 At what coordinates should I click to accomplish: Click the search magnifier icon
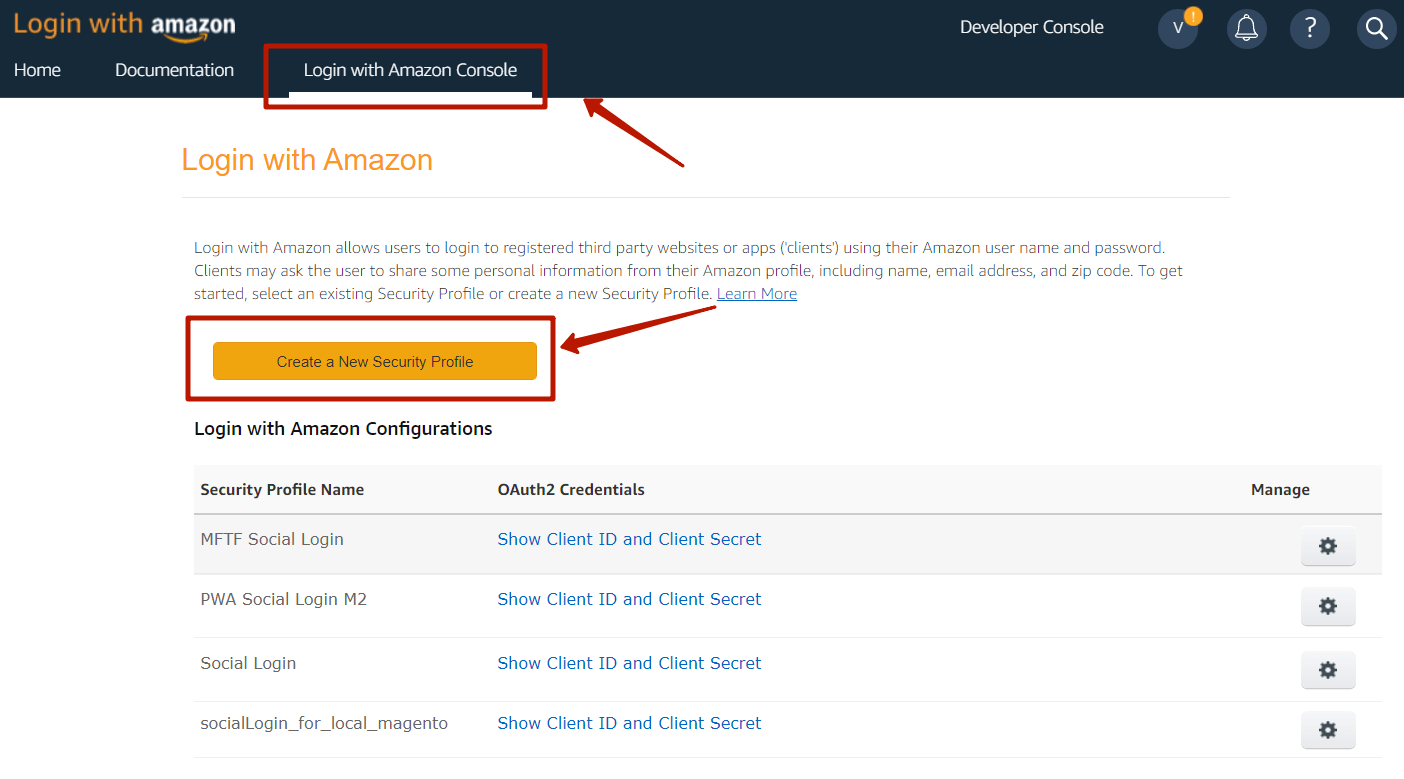(1376, 28)
